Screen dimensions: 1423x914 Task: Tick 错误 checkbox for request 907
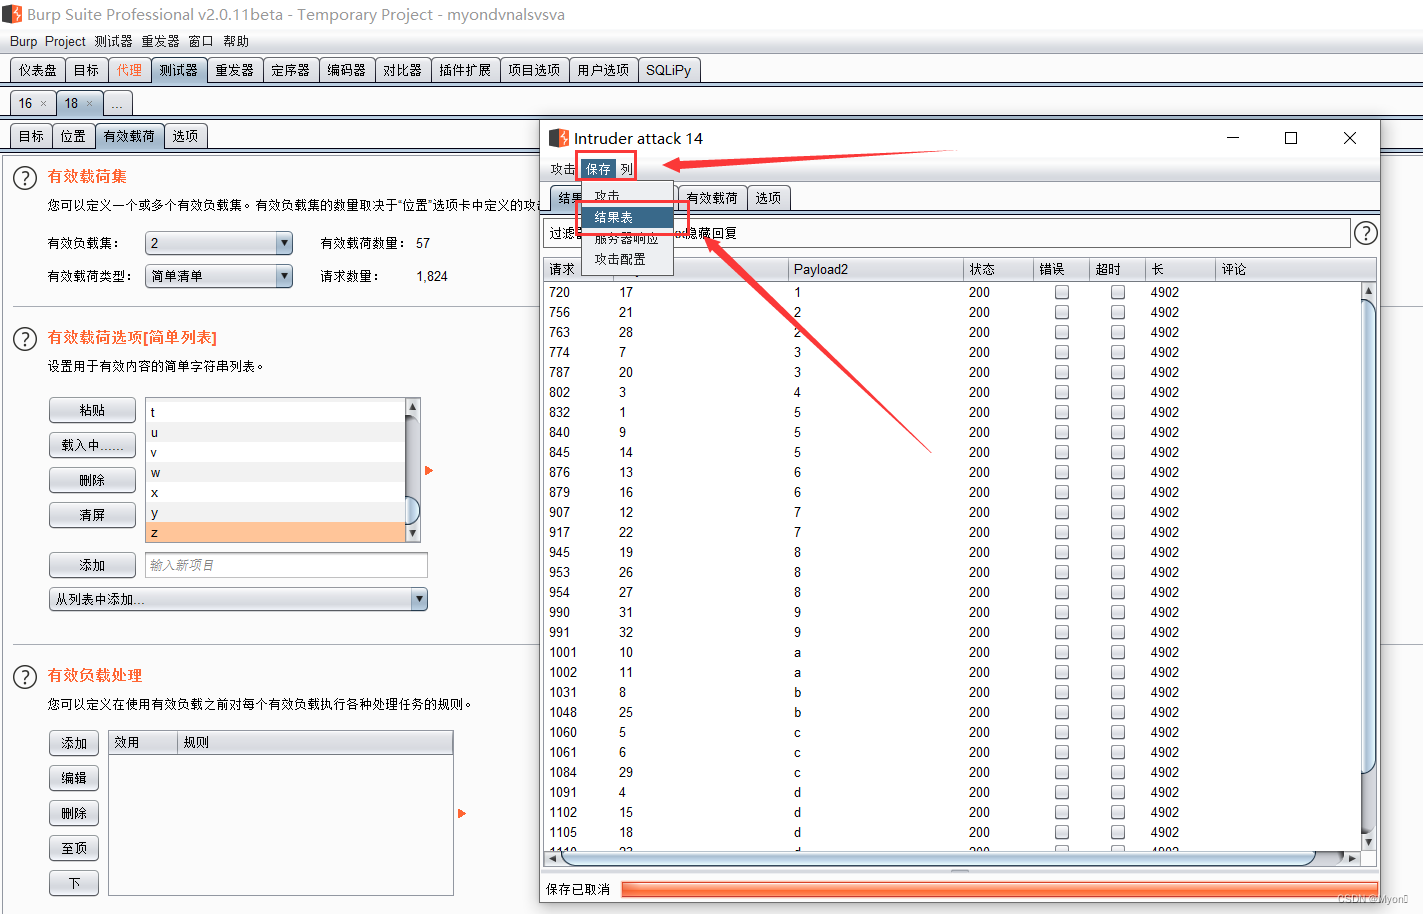pos(1062,512)
